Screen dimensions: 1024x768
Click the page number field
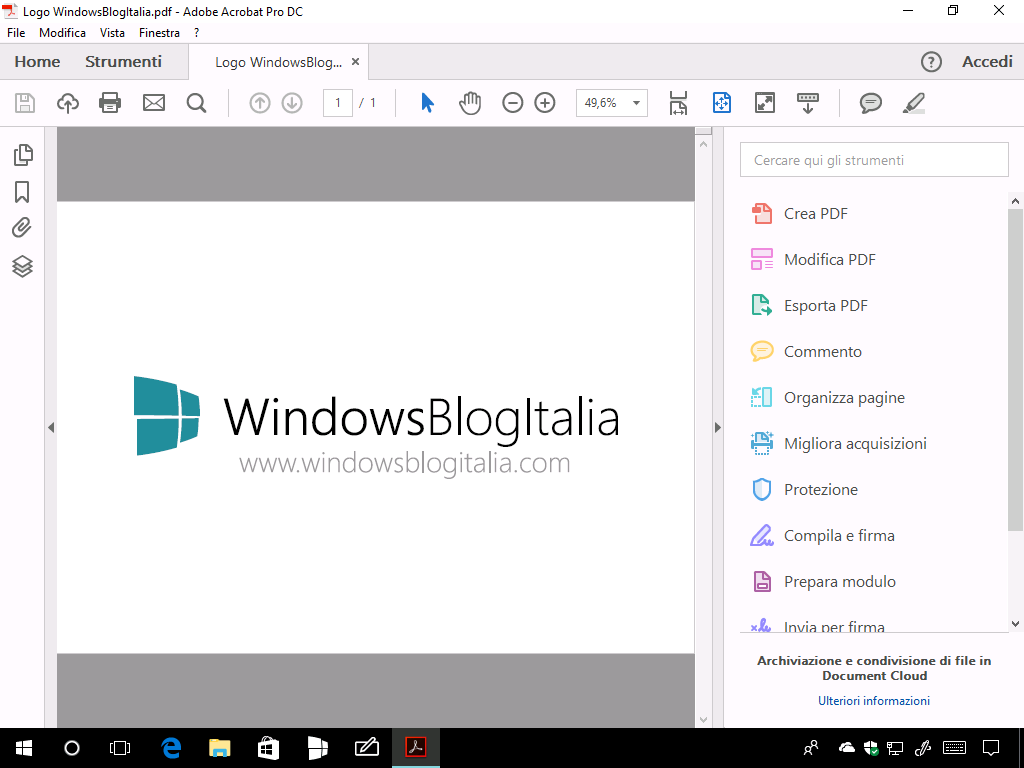pos(338,103)
